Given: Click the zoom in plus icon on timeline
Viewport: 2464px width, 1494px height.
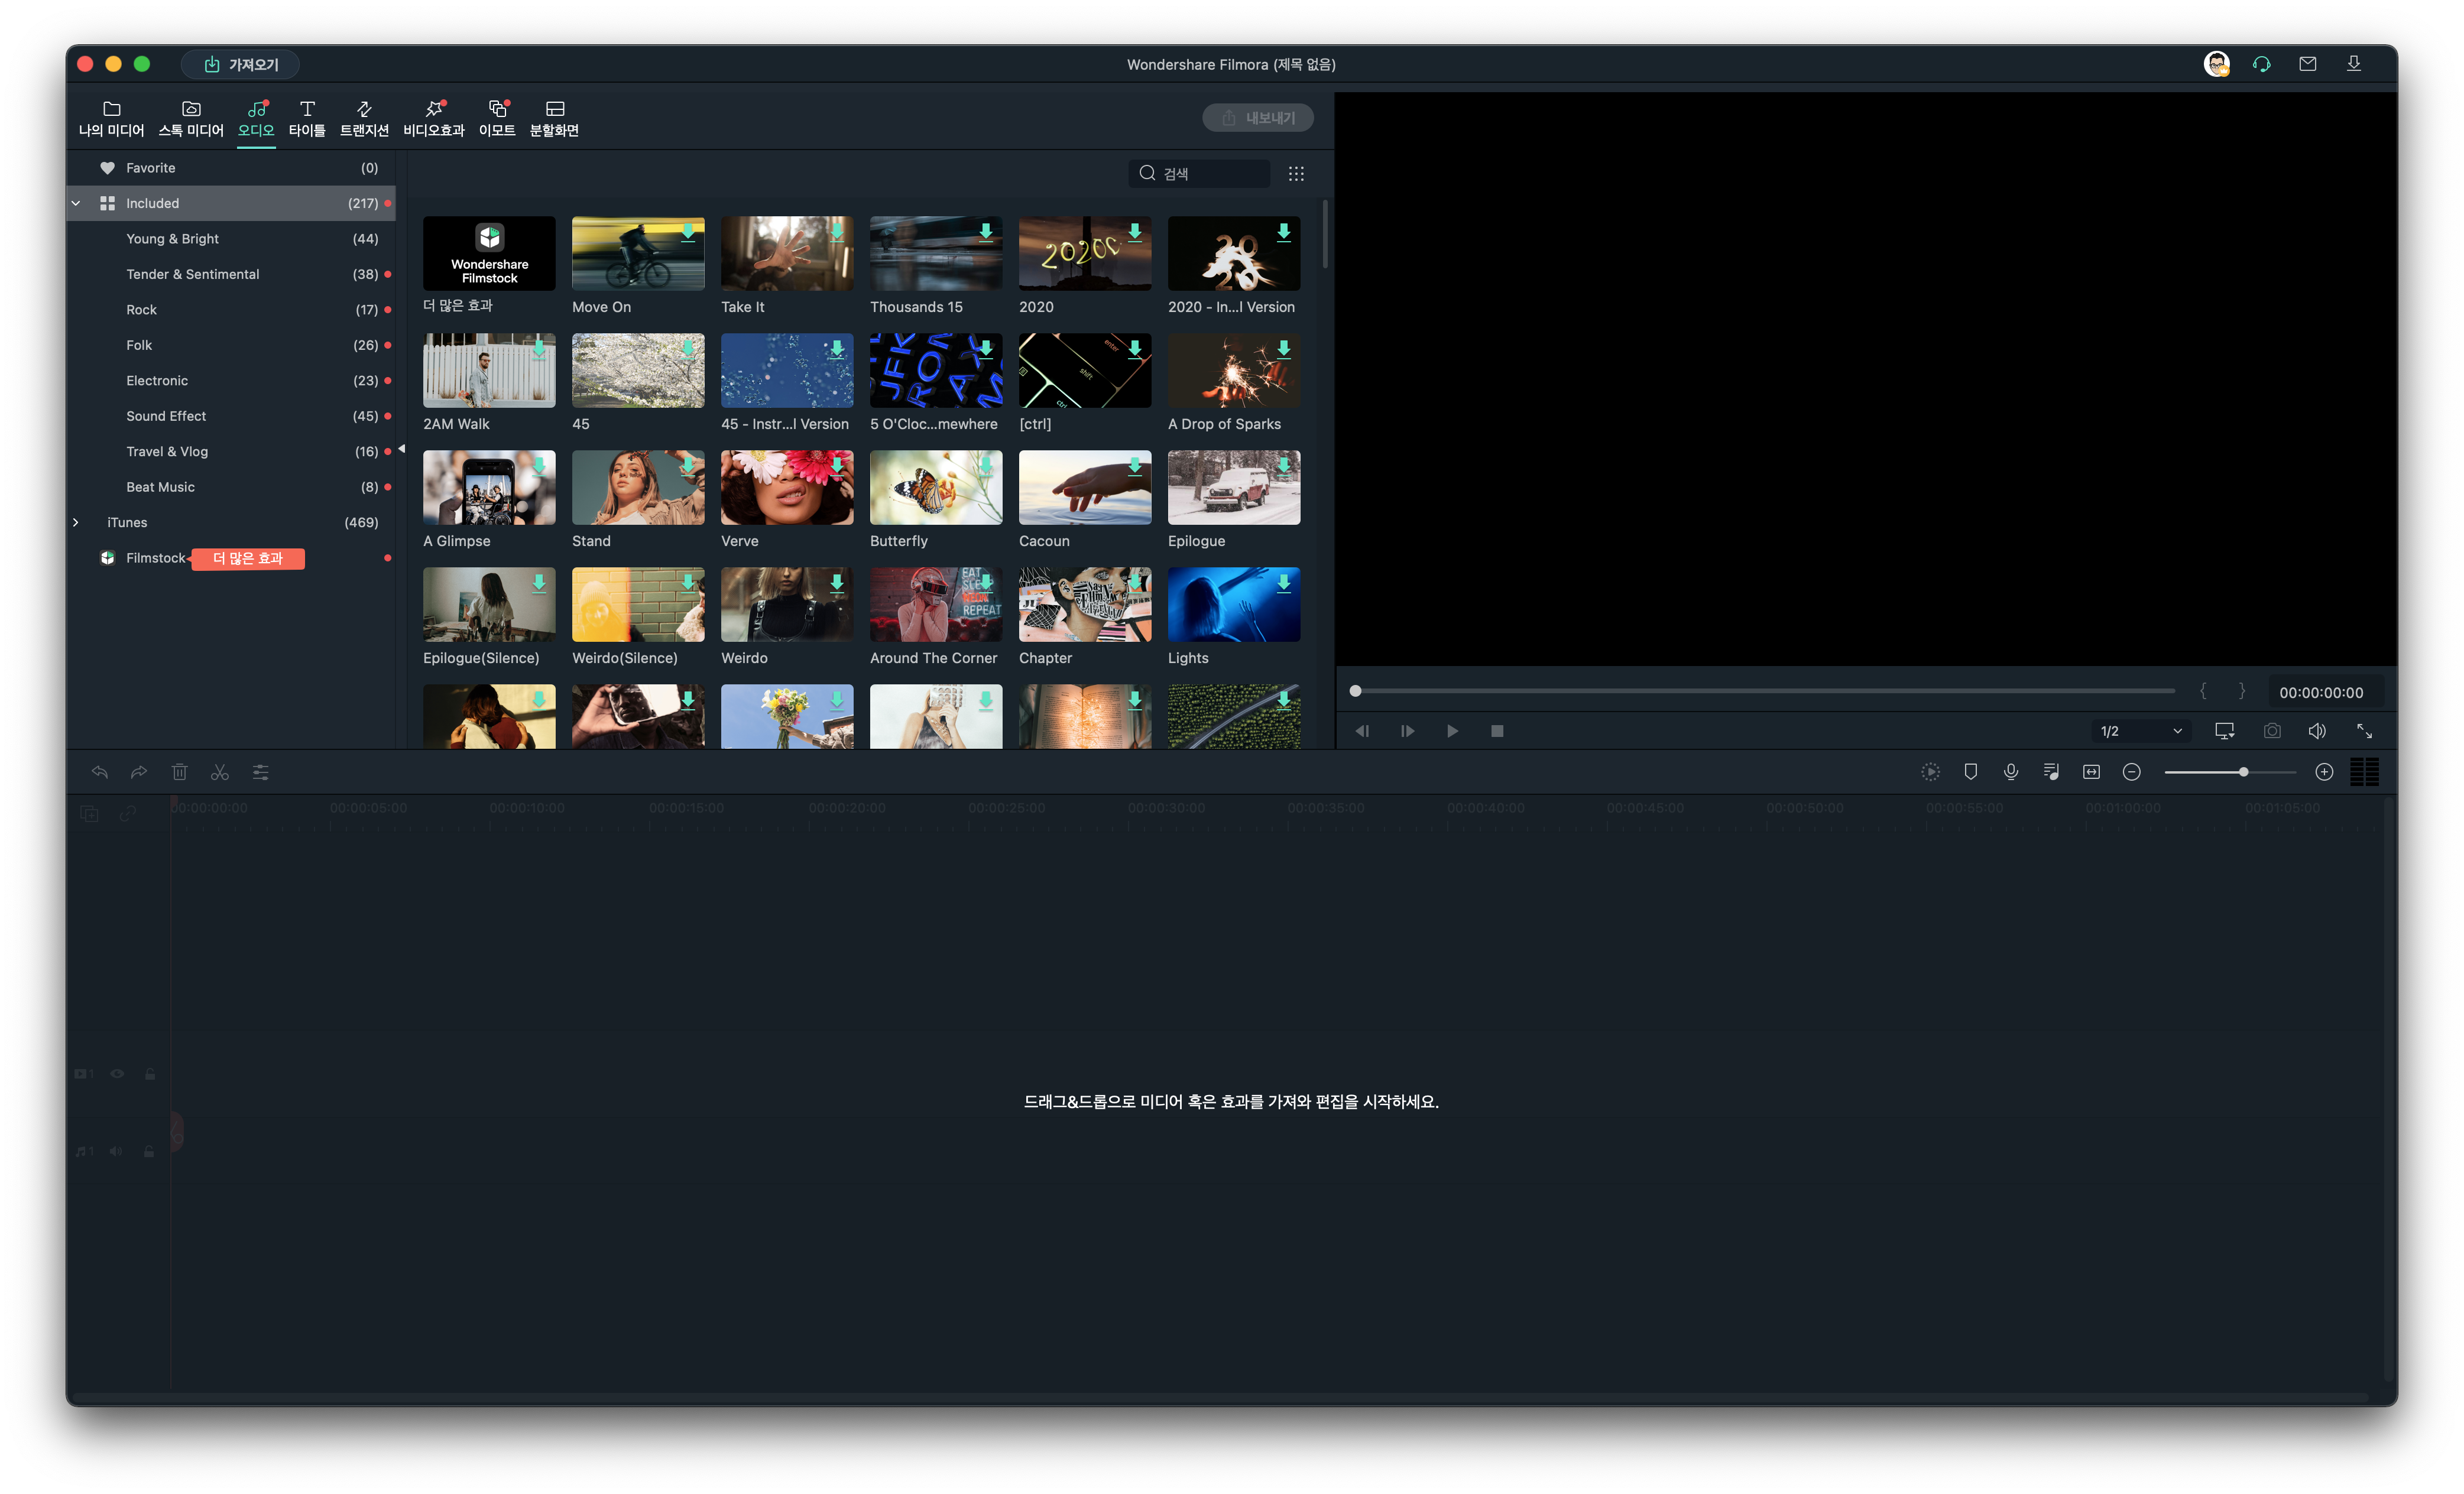Looking at the screenshot, I should click(x=2324, y=772).
